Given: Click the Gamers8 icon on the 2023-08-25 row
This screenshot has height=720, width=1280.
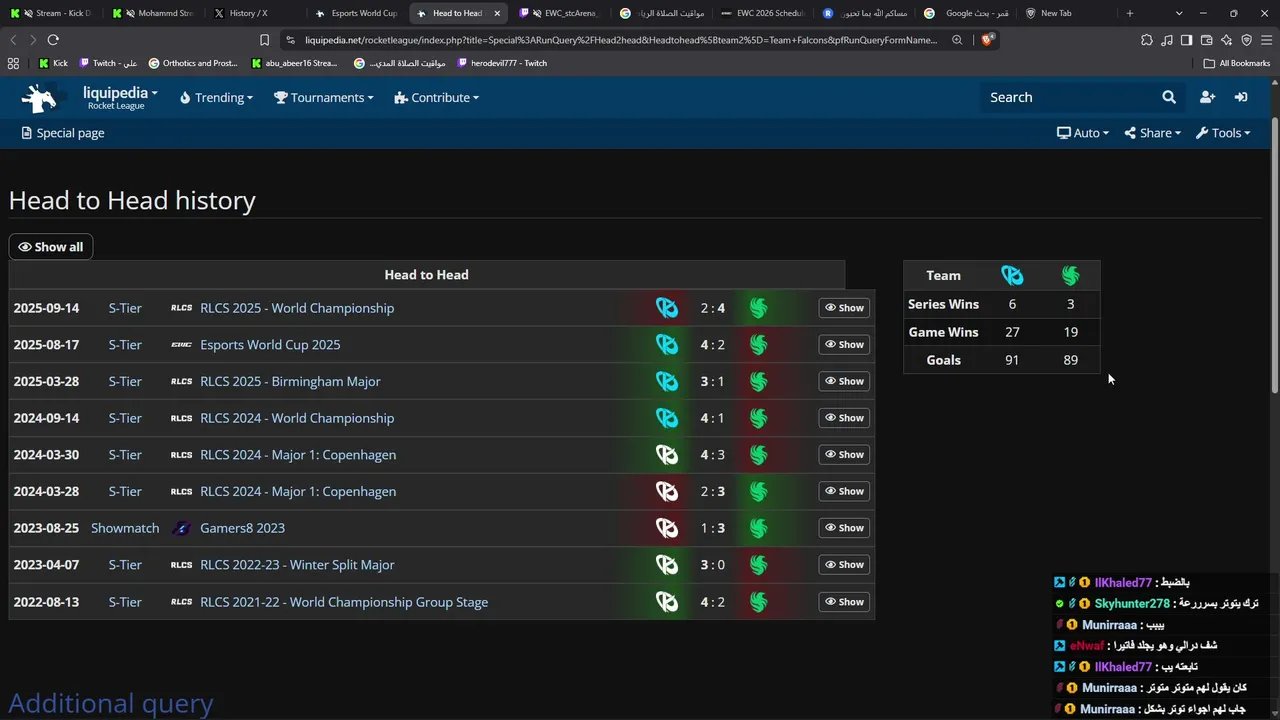Looking at the screenshot, I should [x=181, y=528].
